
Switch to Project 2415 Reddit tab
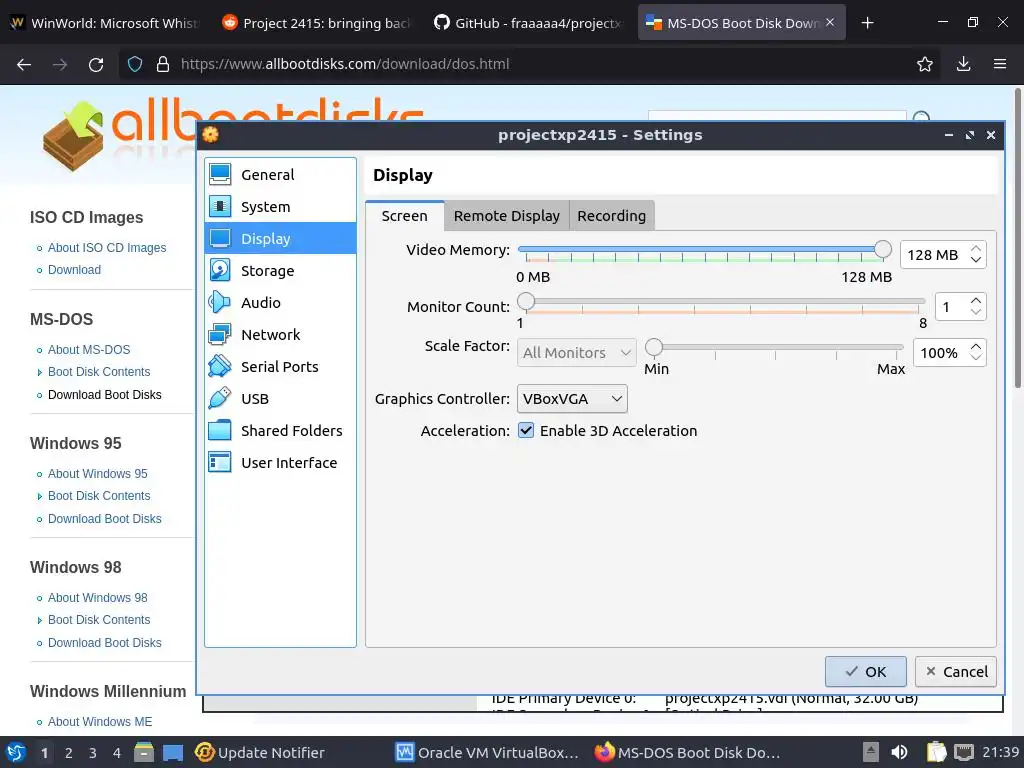[318, 23]
